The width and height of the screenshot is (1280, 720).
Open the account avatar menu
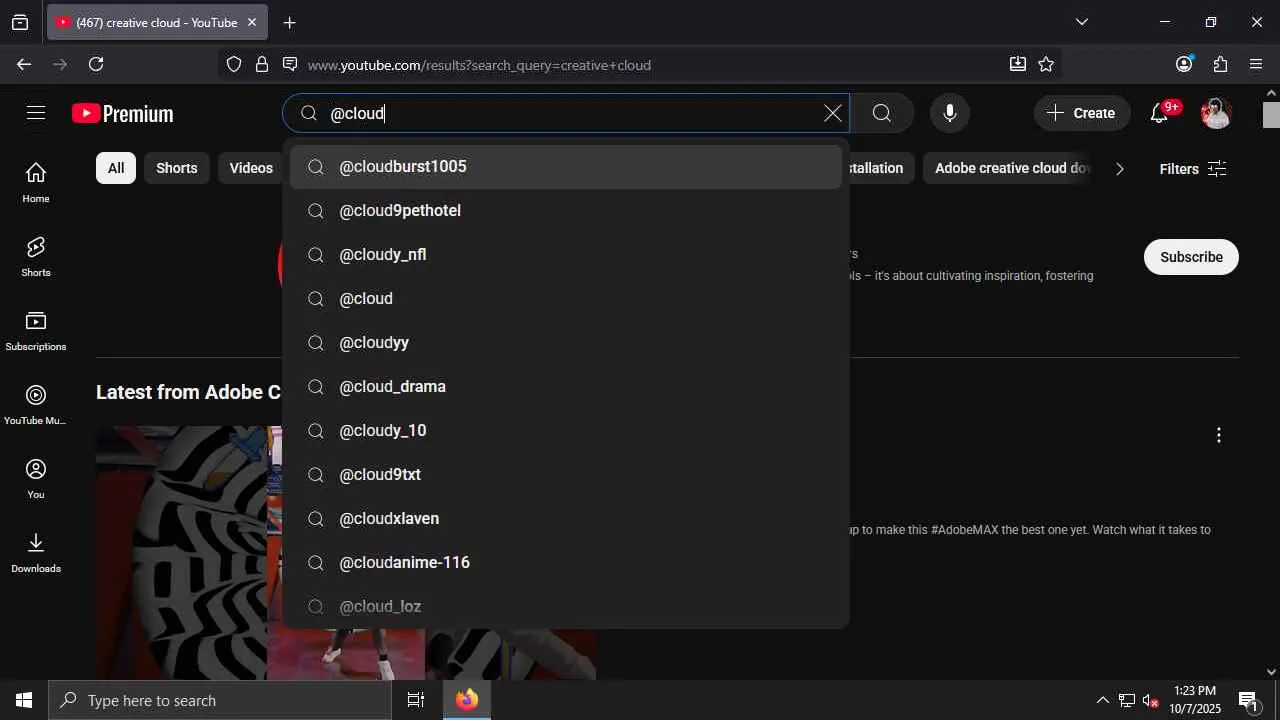pos(1216,113)
